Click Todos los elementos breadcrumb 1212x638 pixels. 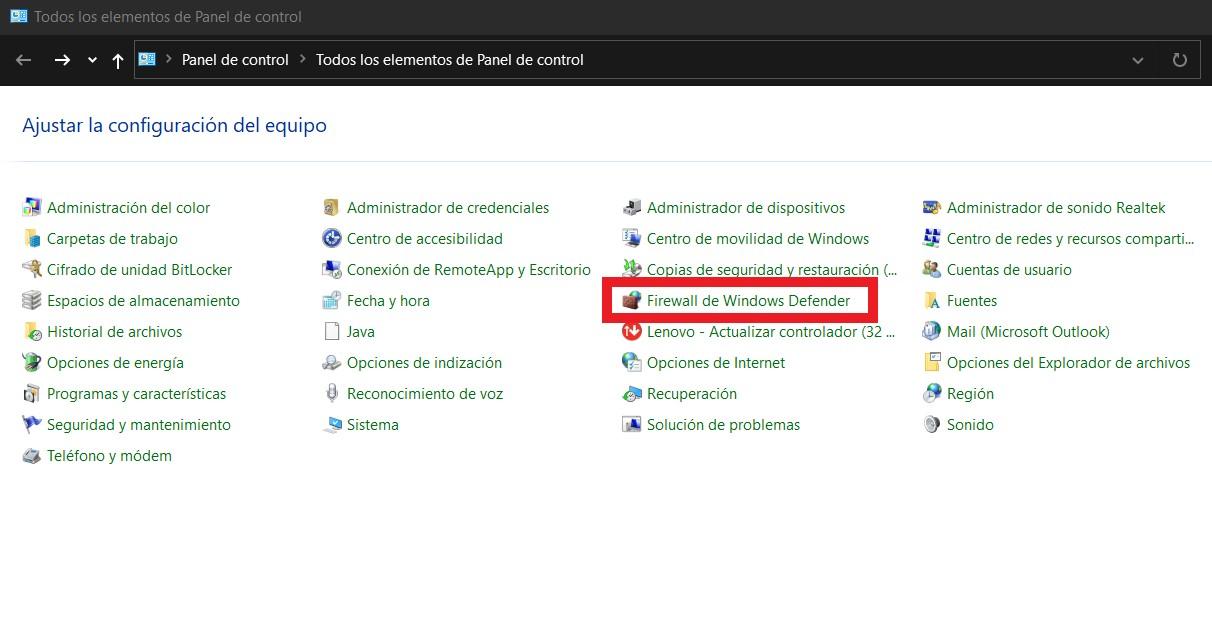[x=450, y=60]
